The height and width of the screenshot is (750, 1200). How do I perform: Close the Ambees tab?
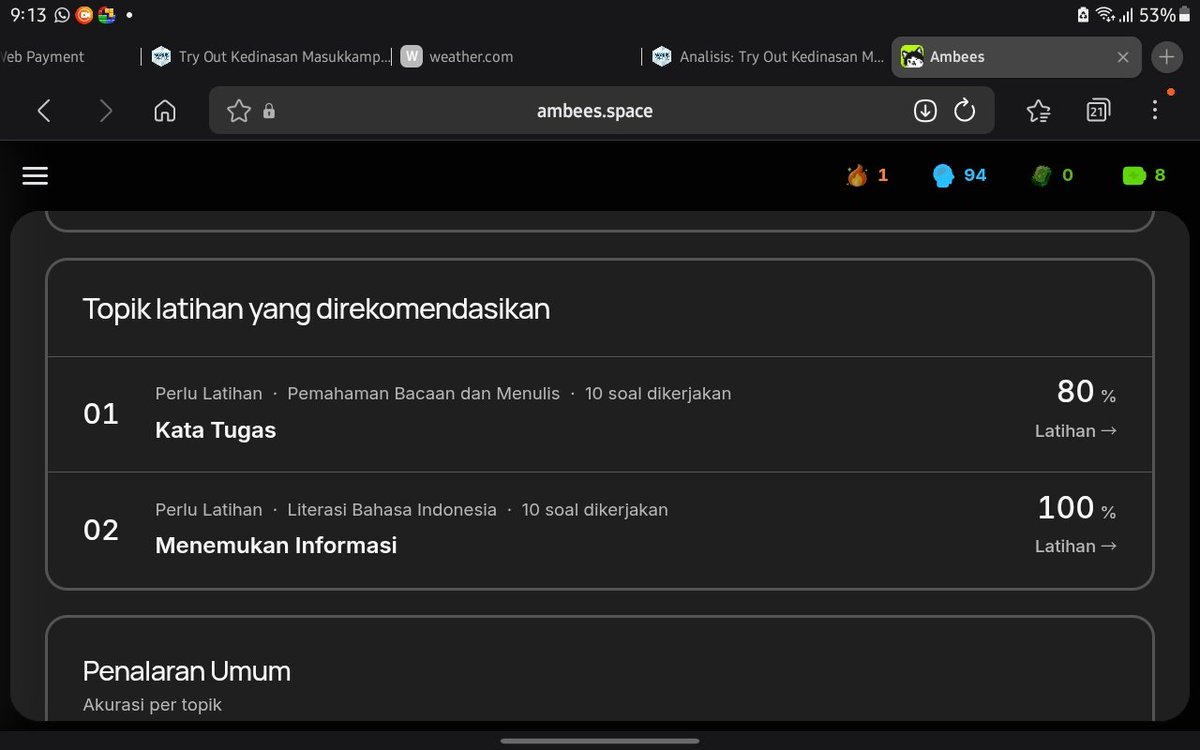click(1123, 57)
